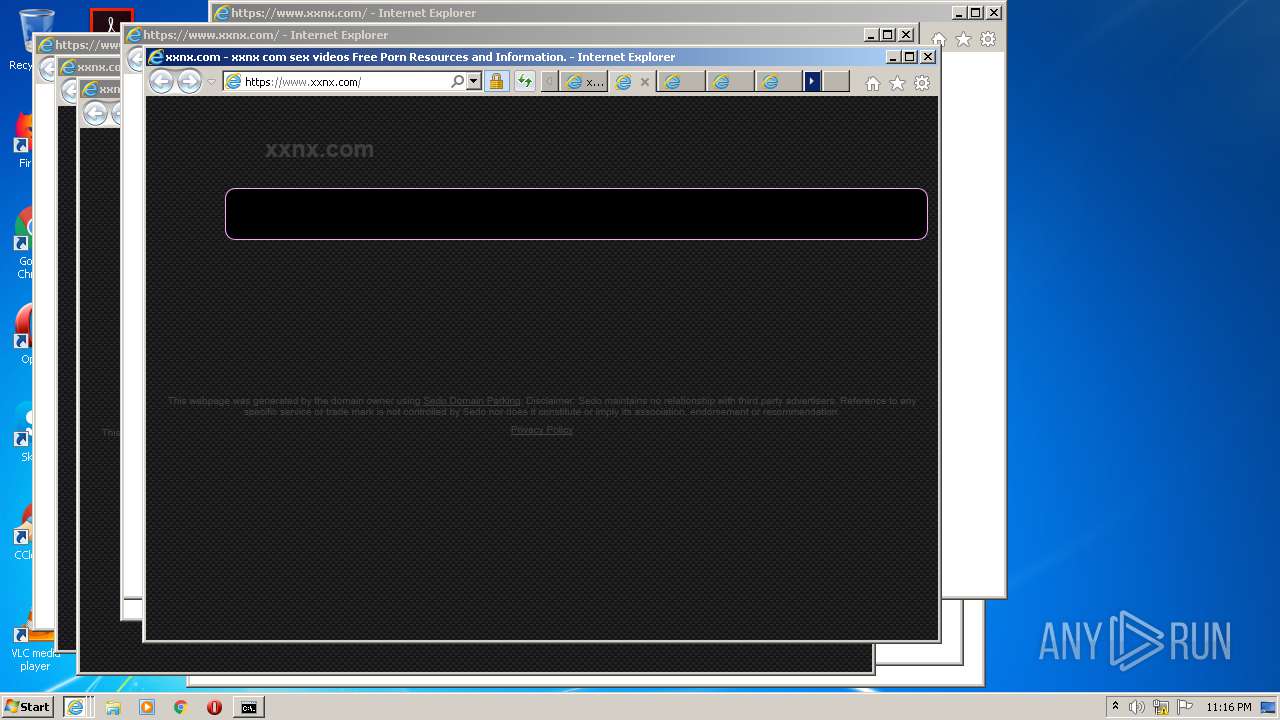Screen dimensions: 1280x720
Task: Open a new tab with blank tab button
Action: point(836,82)
